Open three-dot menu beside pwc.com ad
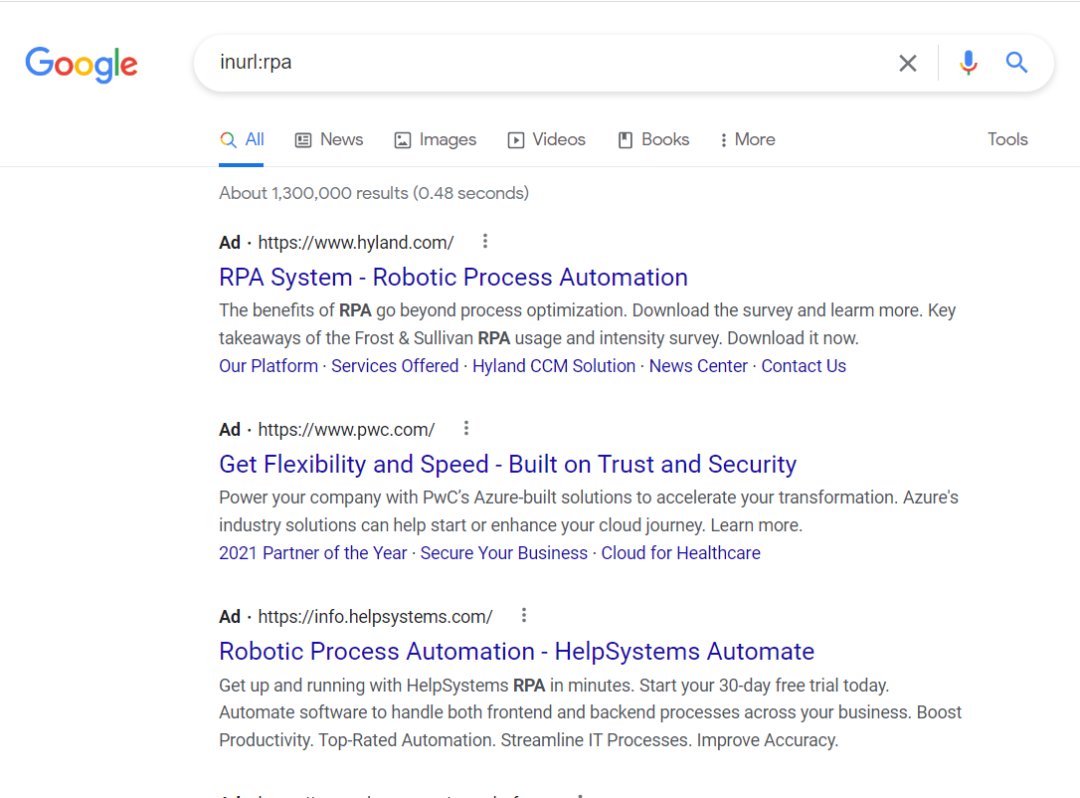This screenshot has height=798, width=1080. pos(466,429)
